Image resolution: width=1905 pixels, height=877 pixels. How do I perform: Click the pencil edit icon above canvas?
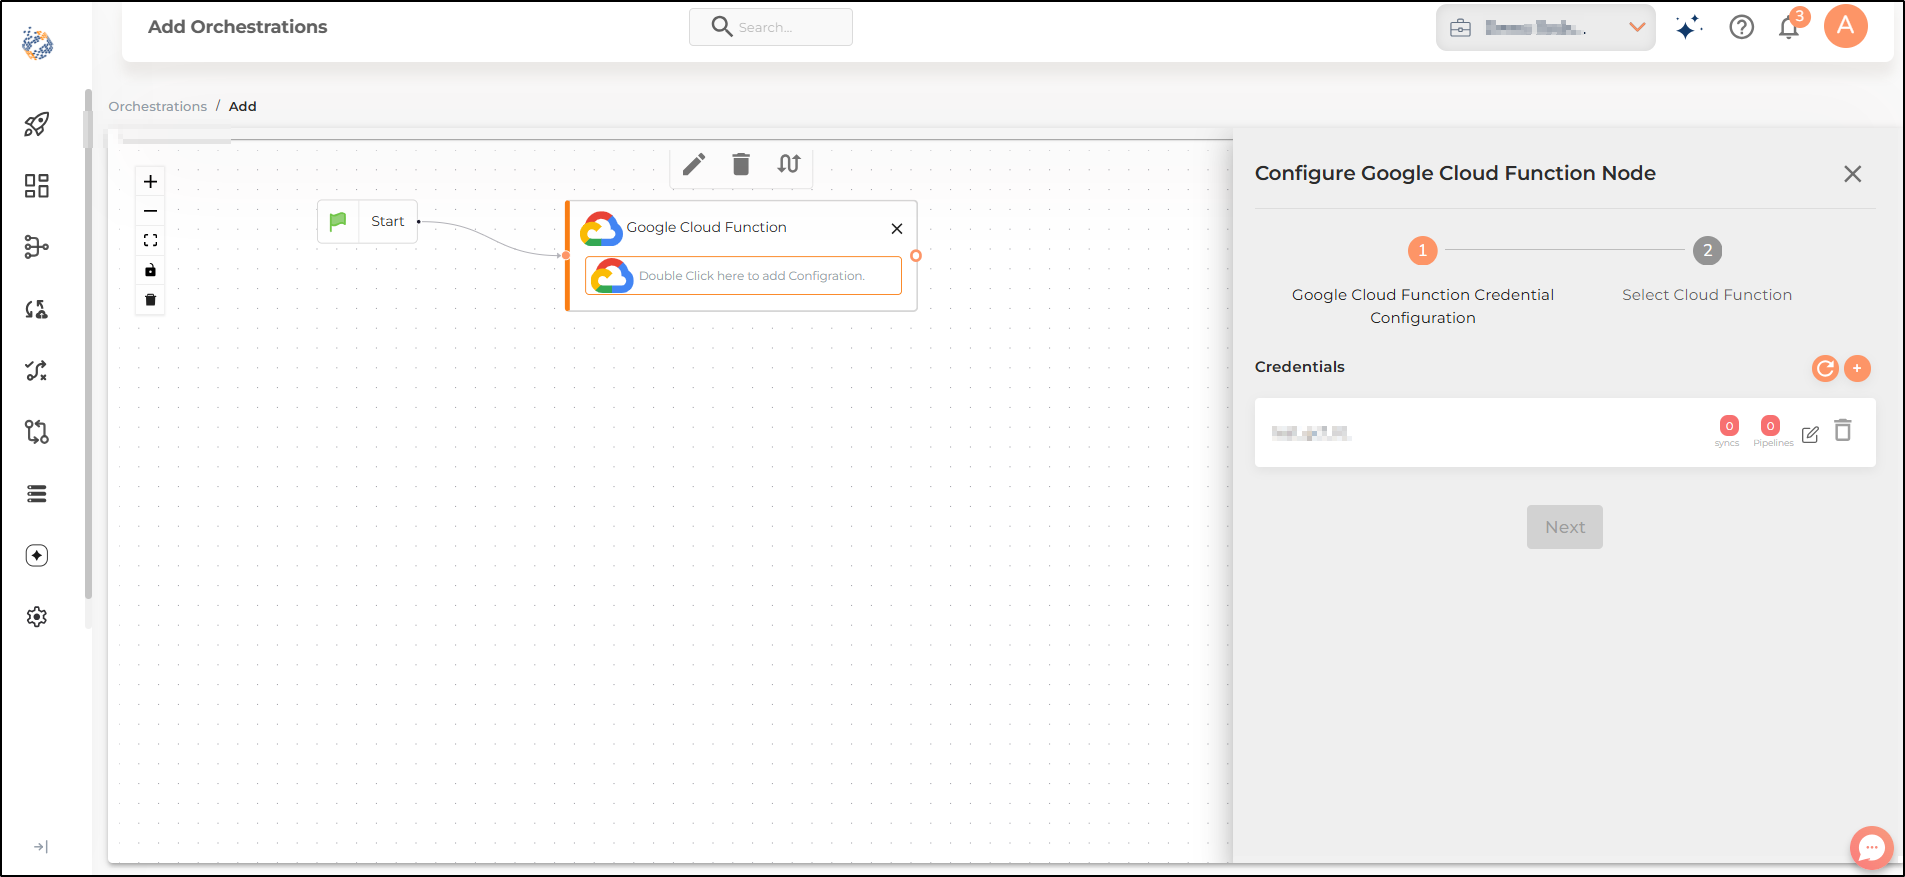694,164
